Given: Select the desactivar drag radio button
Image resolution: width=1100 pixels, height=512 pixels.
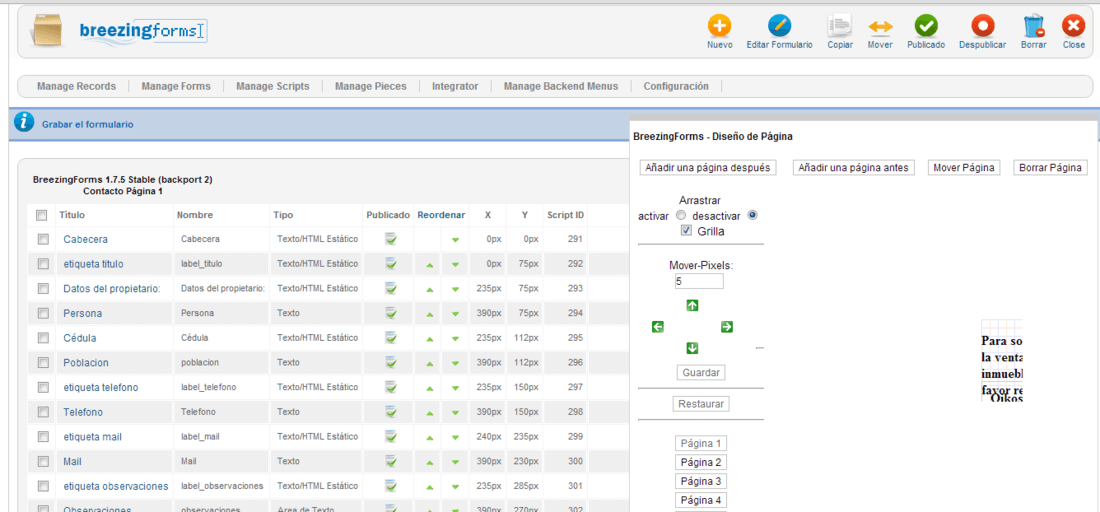Looking at the screenshot, I should pyautogui.click(x=753, y=215).
